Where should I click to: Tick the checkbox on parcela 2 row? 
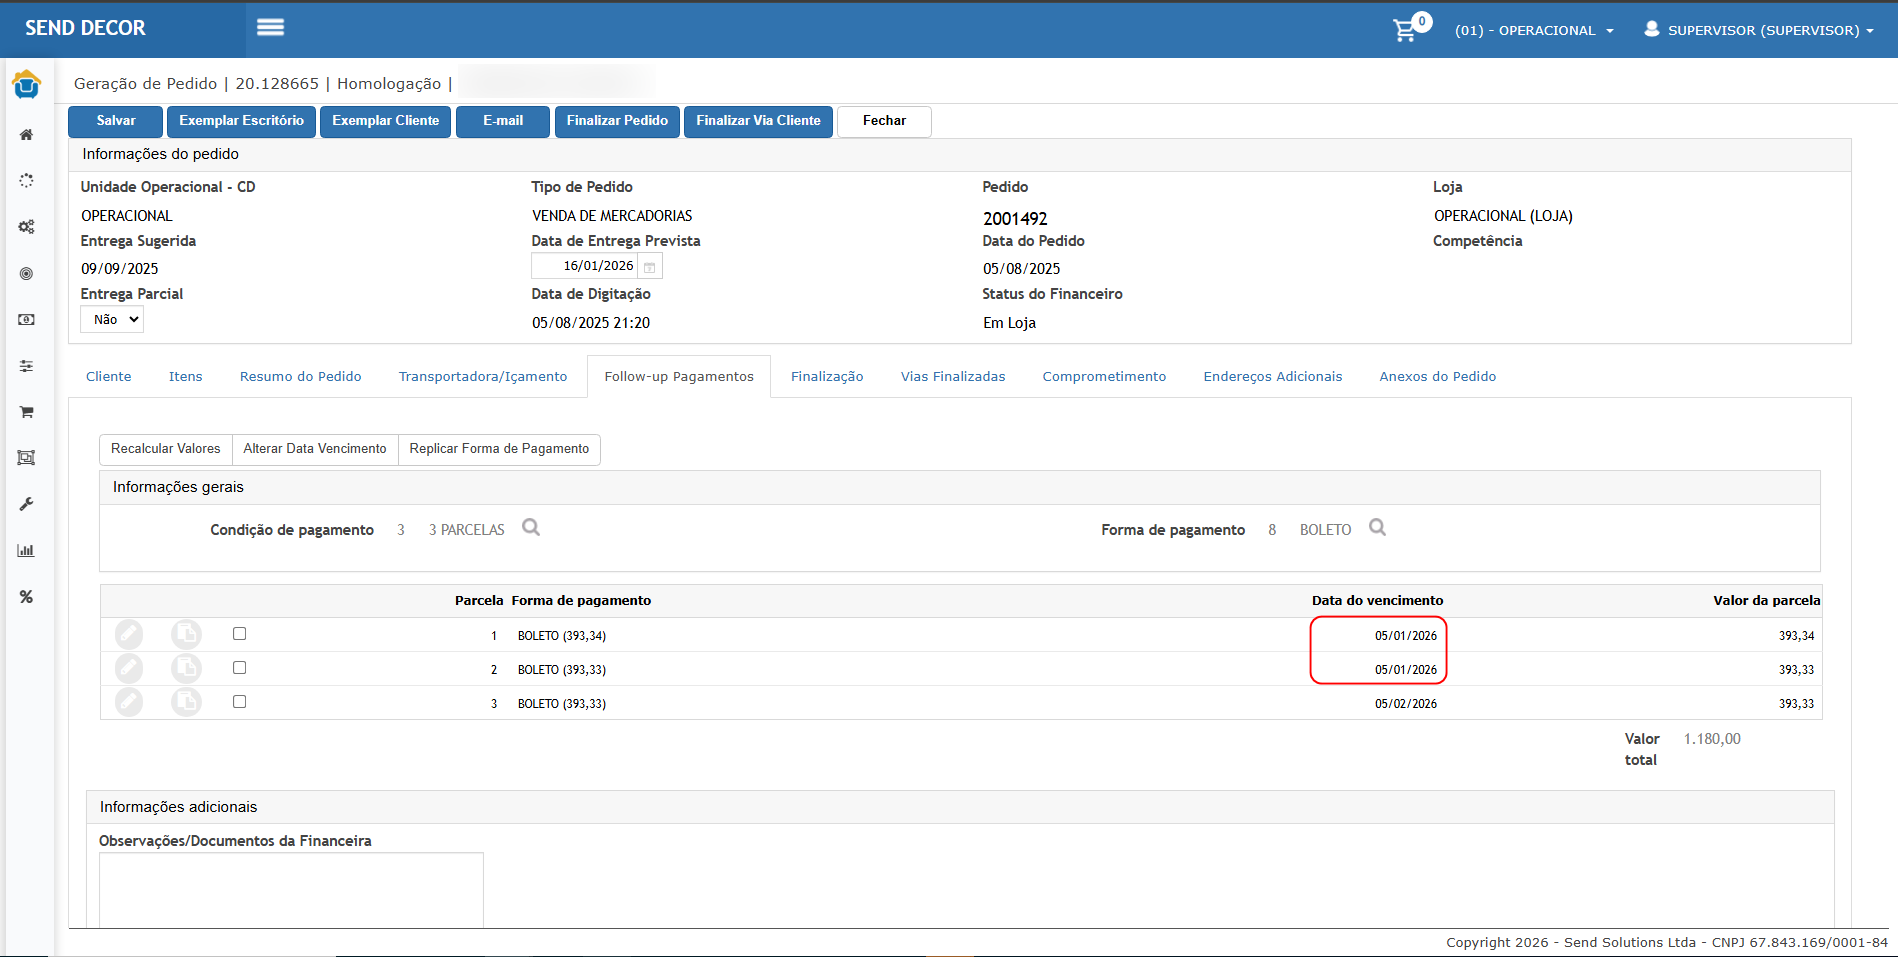(x=239, y=668)
